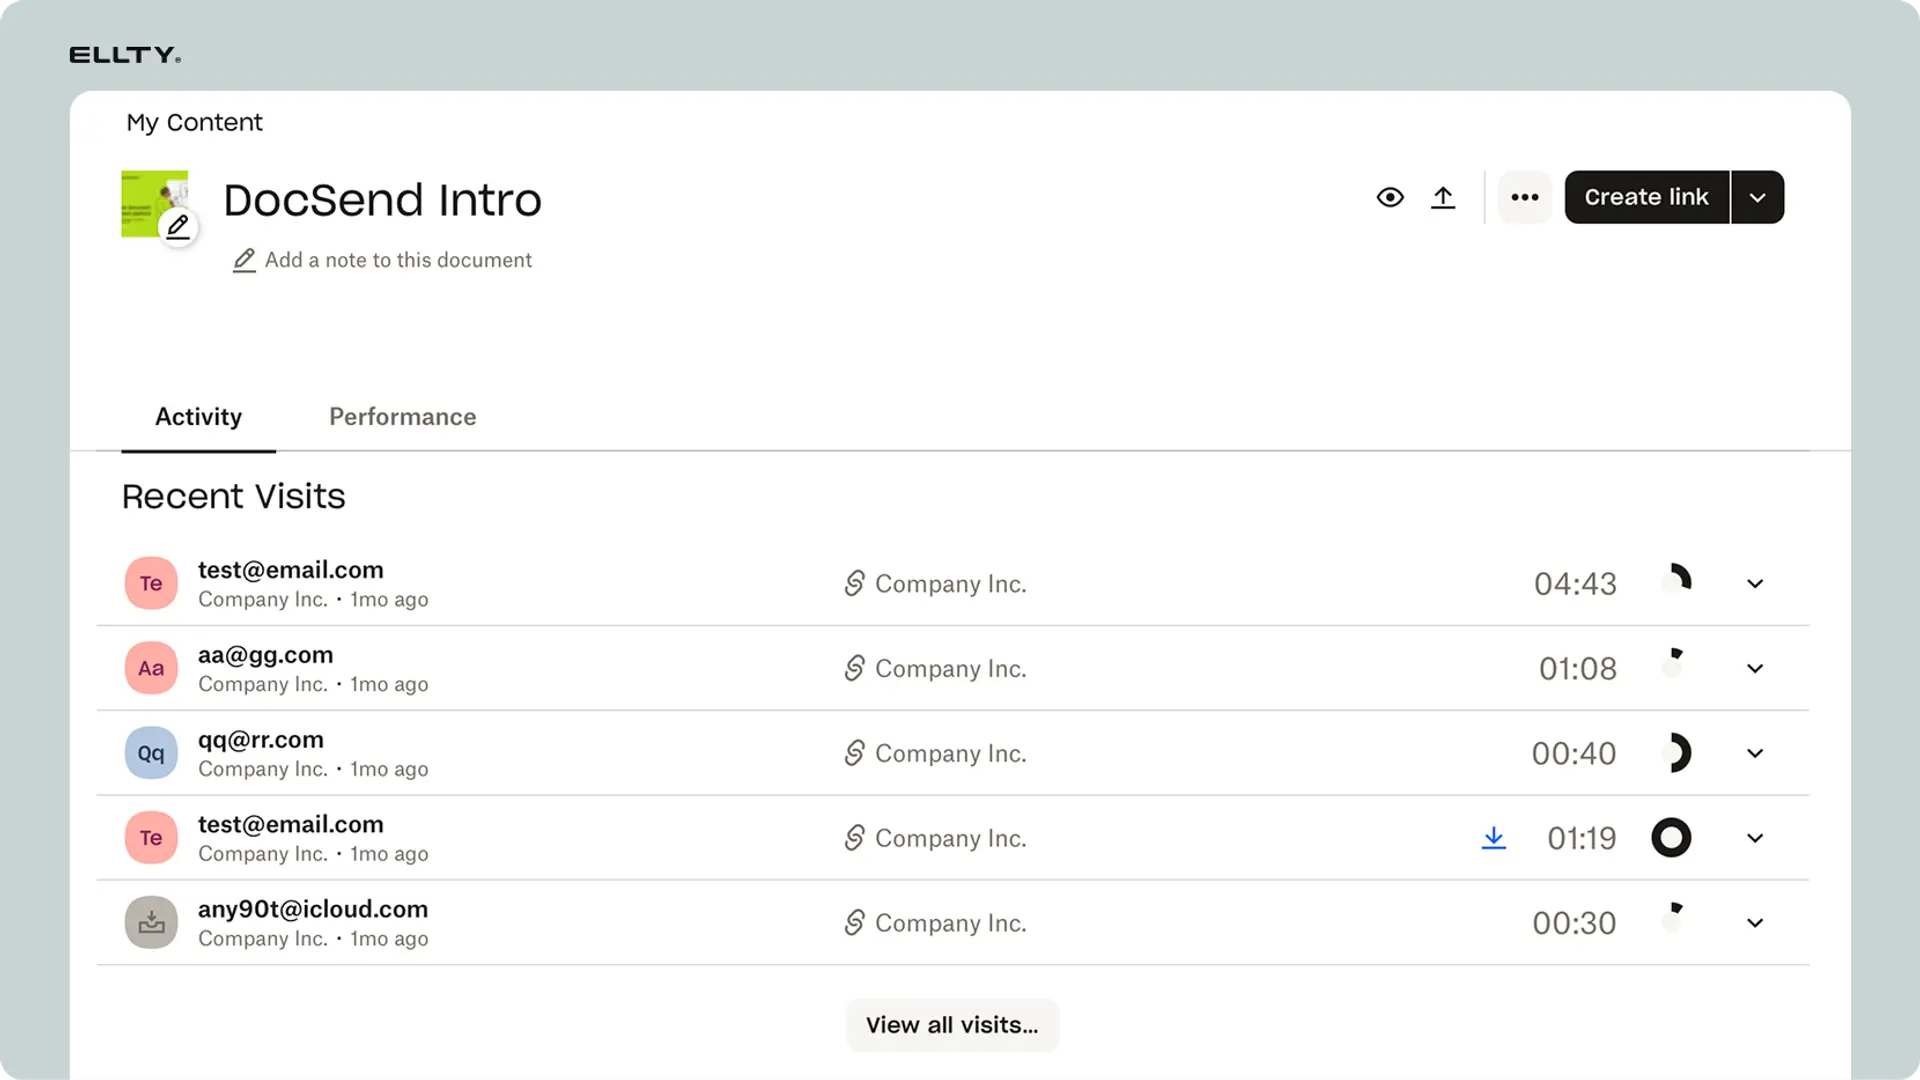Image resolution: width=1920 pixels, height=1080 pixels.
Task: Click the 04:43 duration value
Action: point(1575,584)
